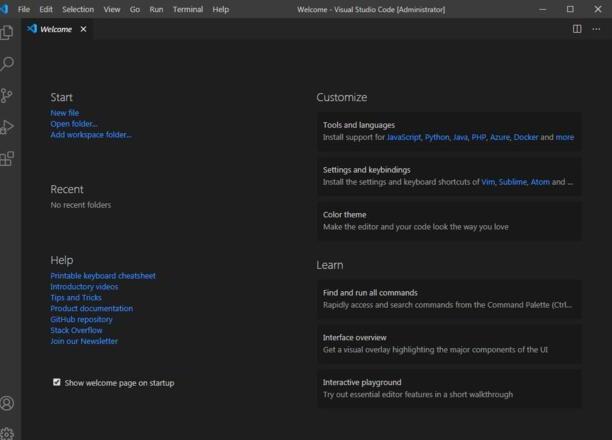This screenshot has width=612, height=440.
Task: Split the editor right
Action: click(577, 29)
